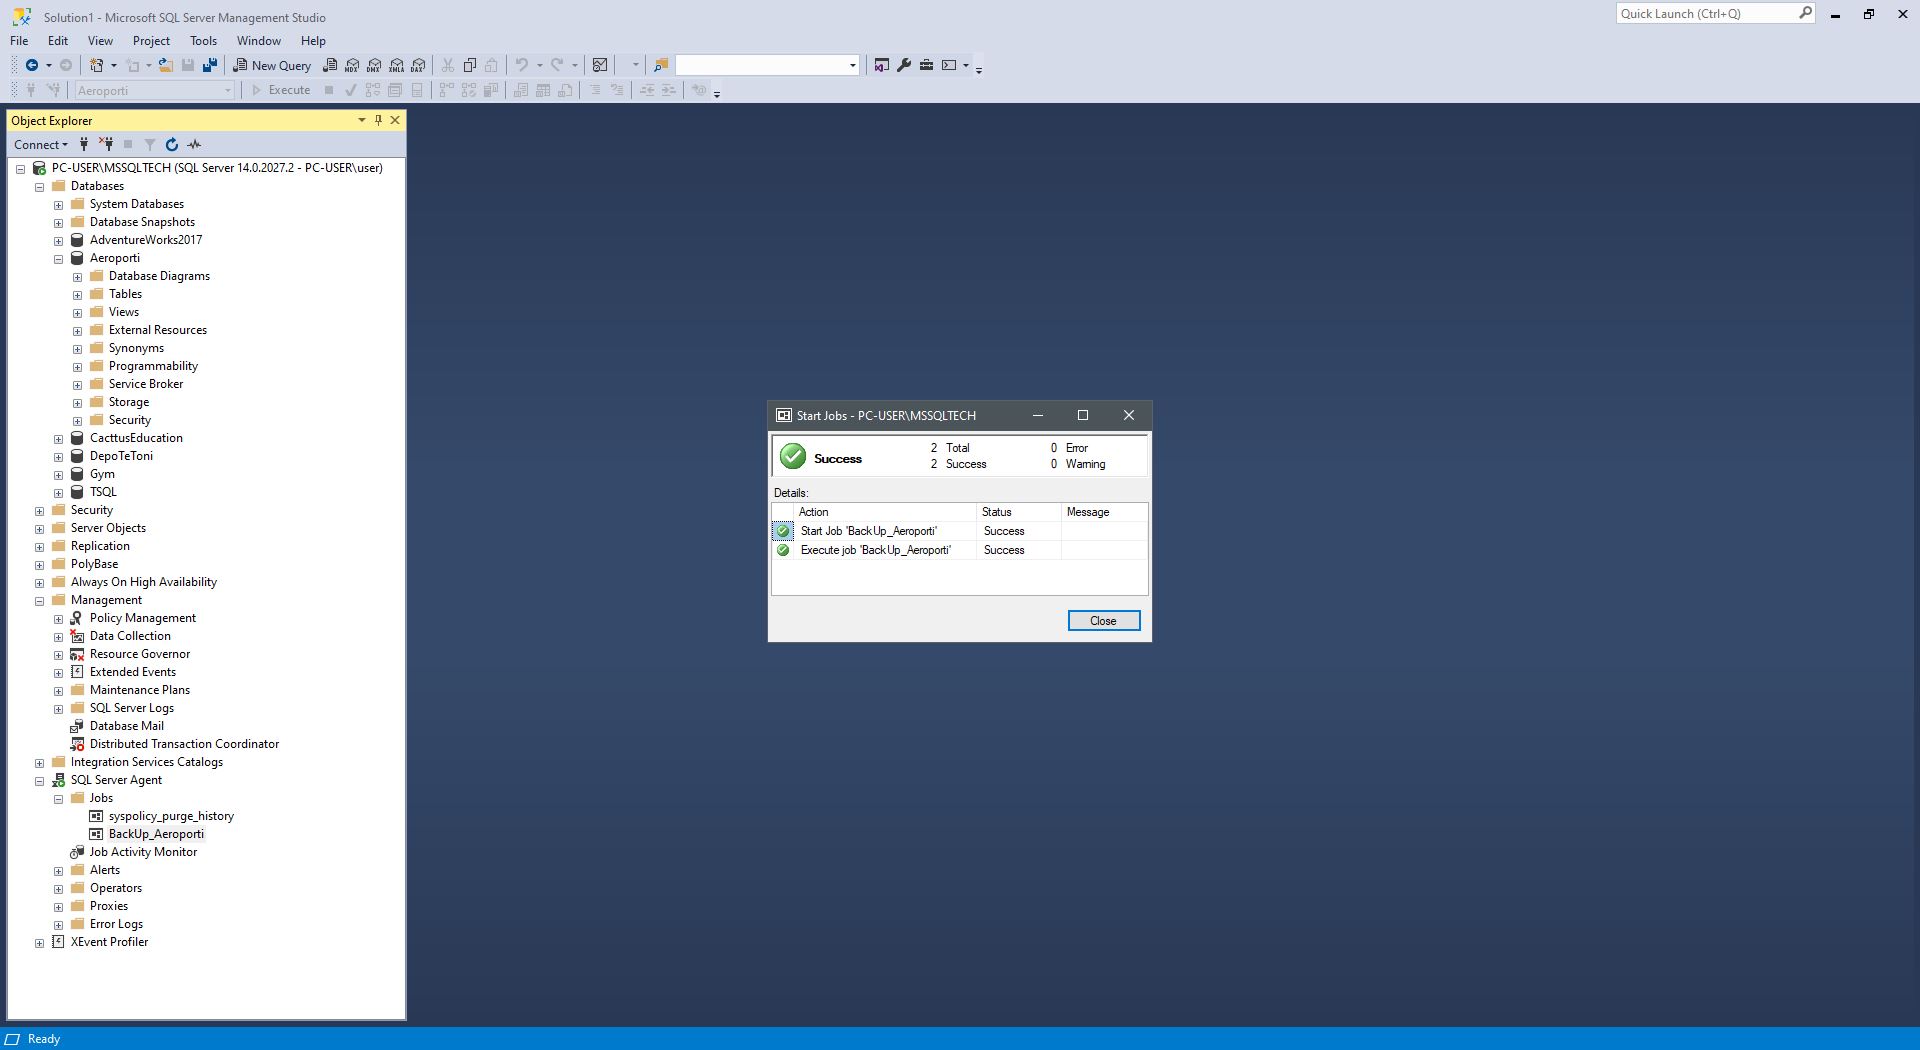1920x1050 pixels.
Task: Select the syspolicy_purge_history job
Action: click(171, 816)
